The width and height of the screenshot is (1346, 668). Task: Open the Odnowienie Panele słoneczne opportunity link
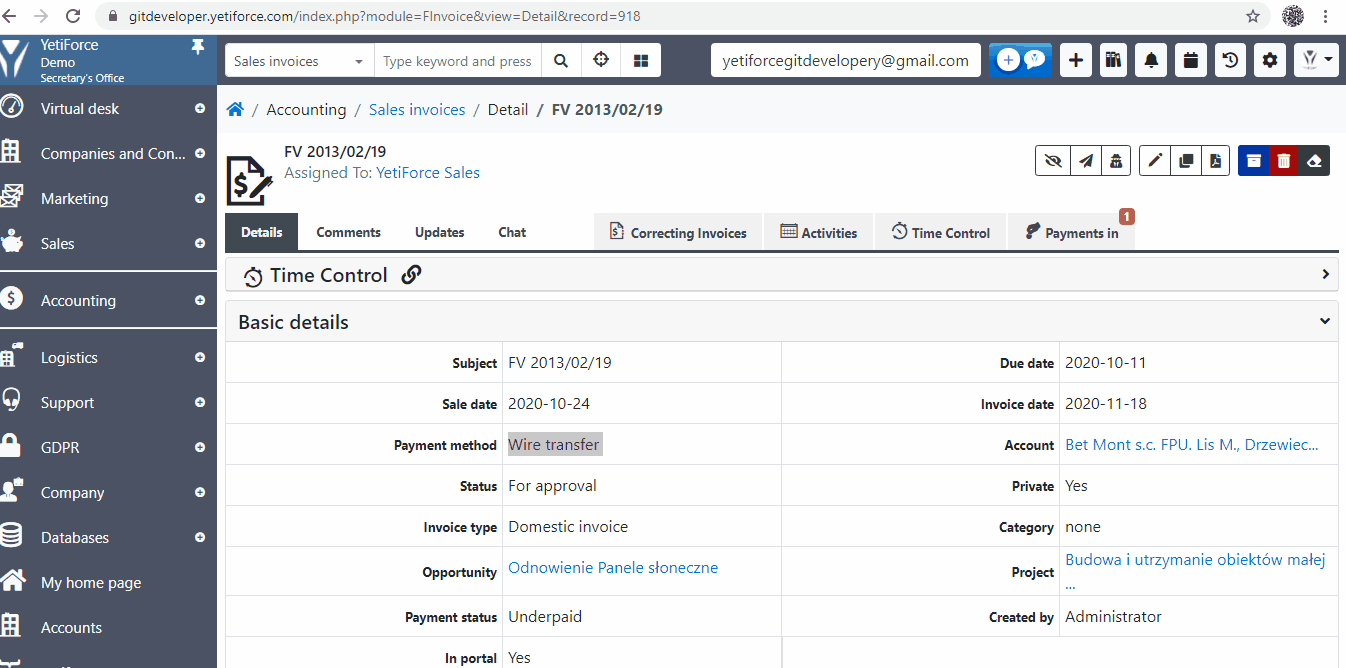coord(613,568)
